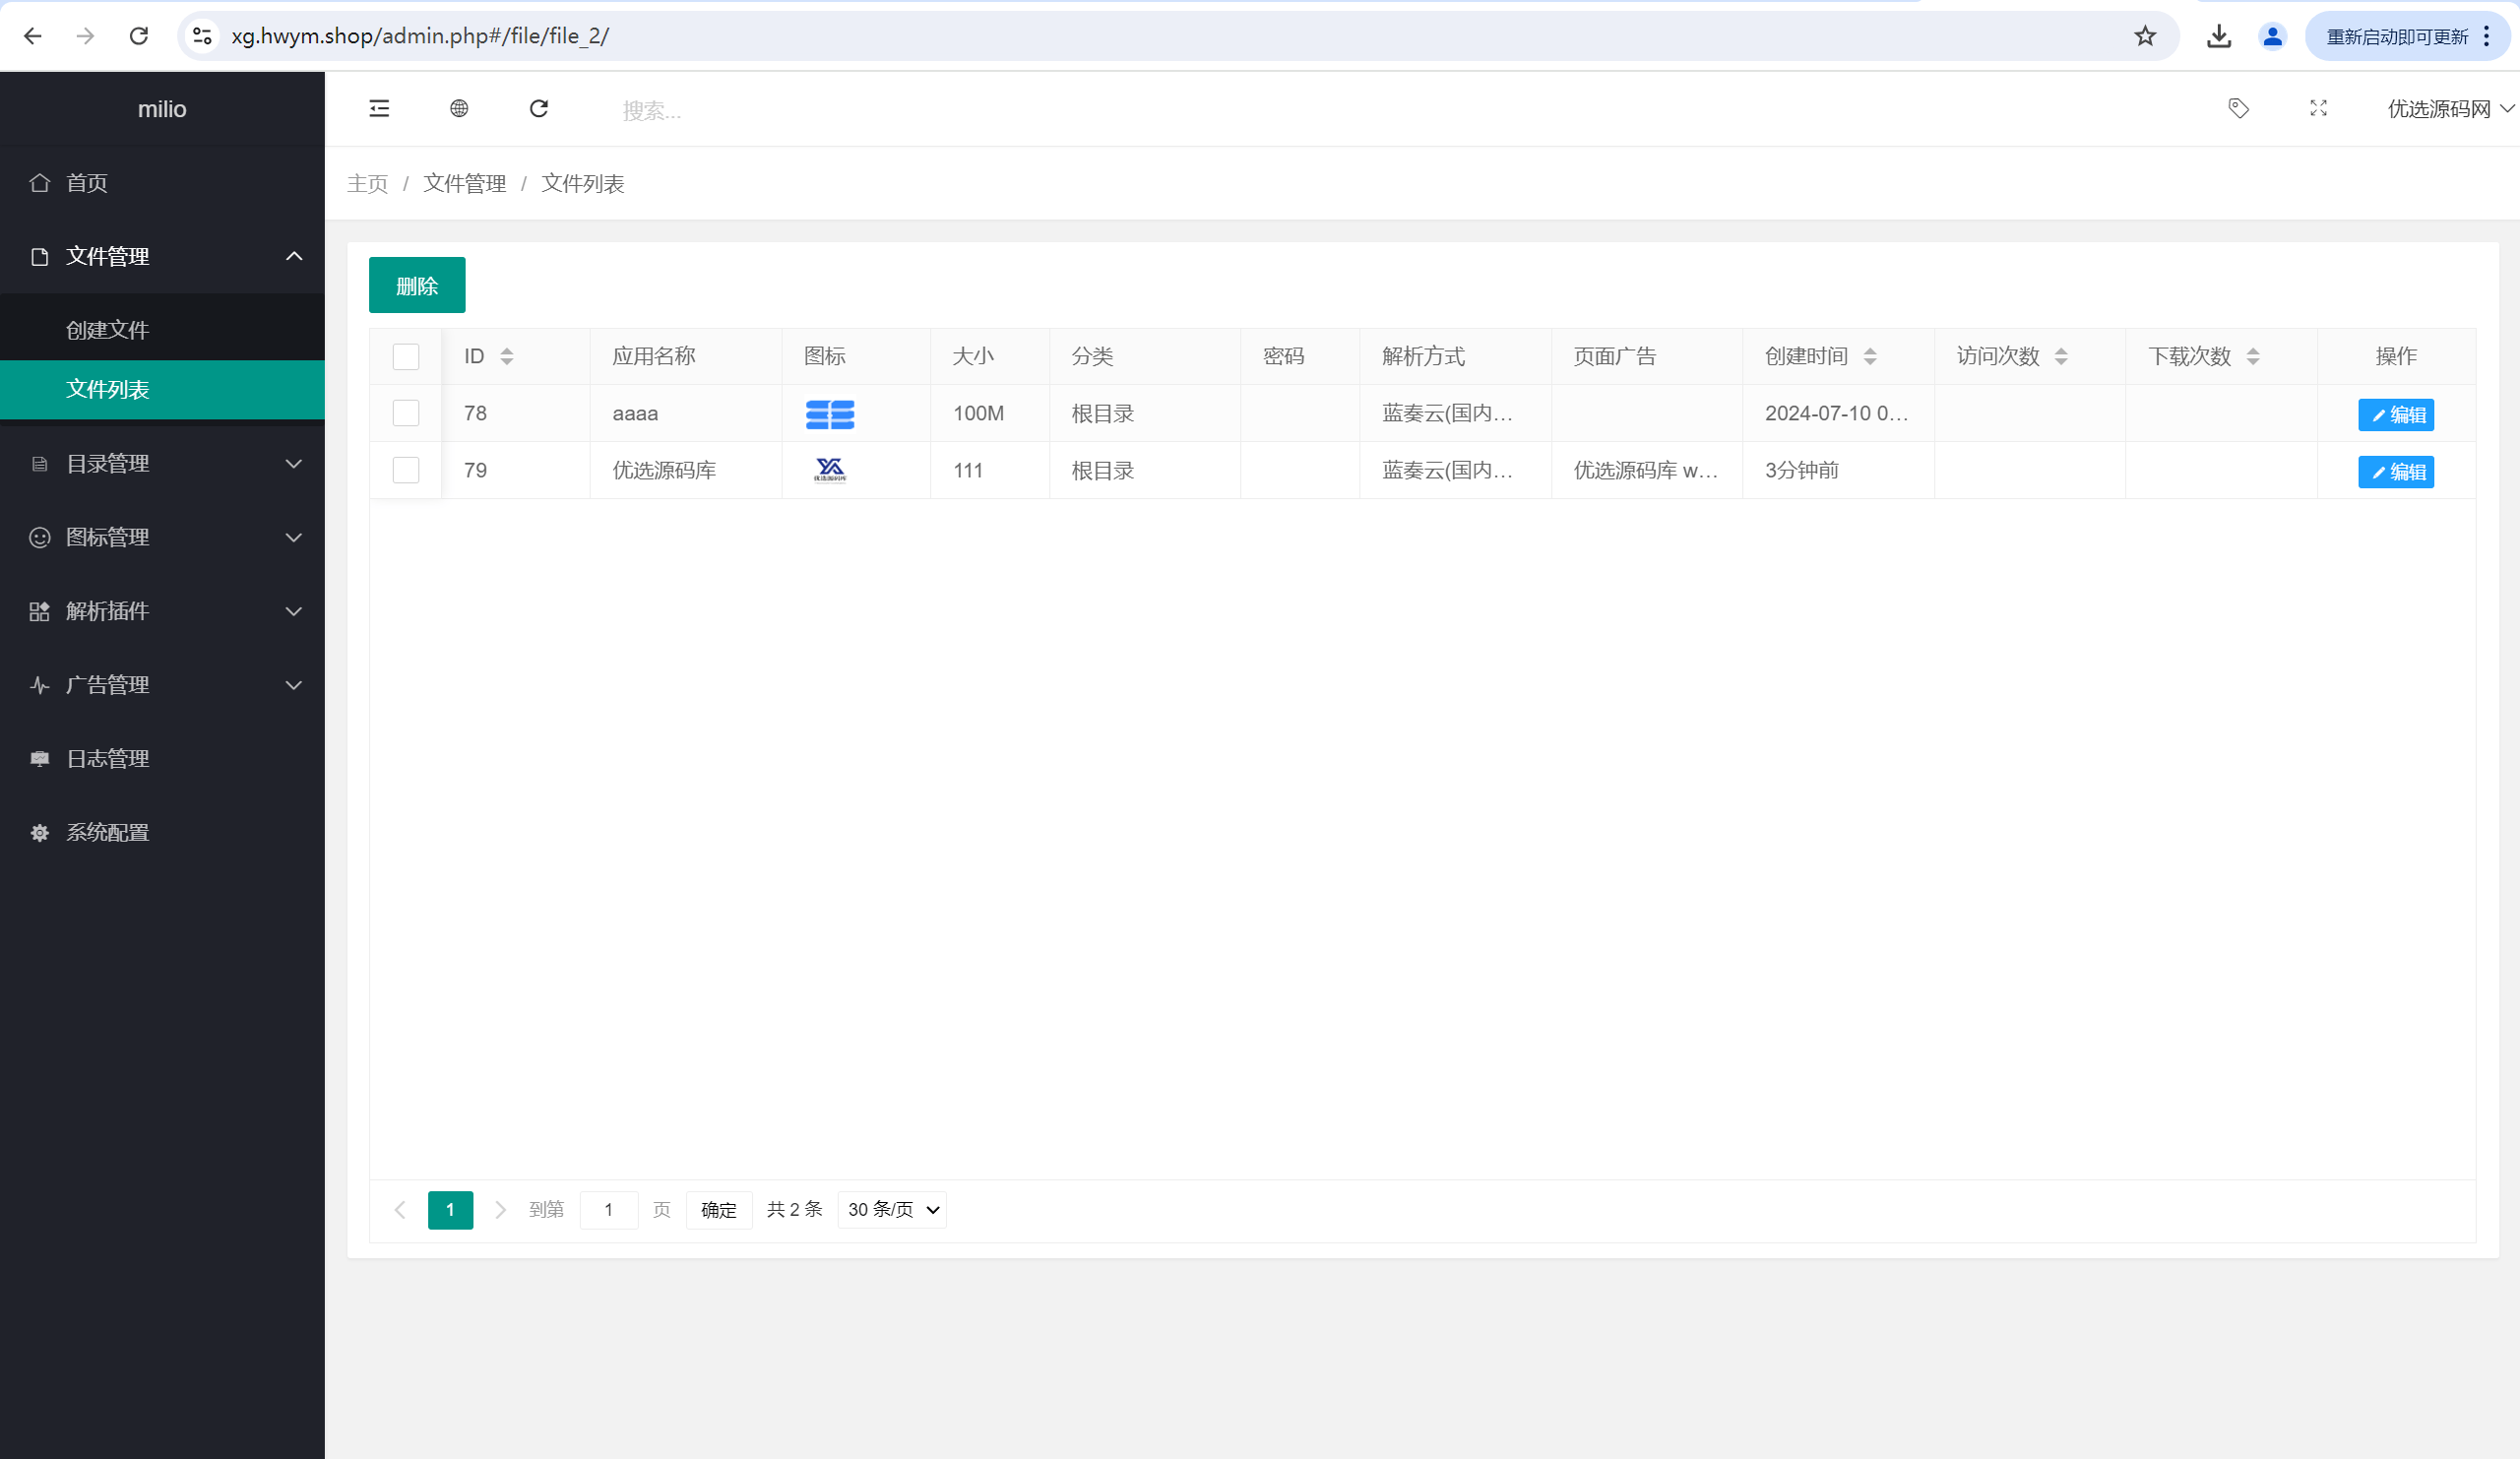Screen dimensions: 2520x1459
Task: Check the row with ID 78
Action: coord(406,413)
